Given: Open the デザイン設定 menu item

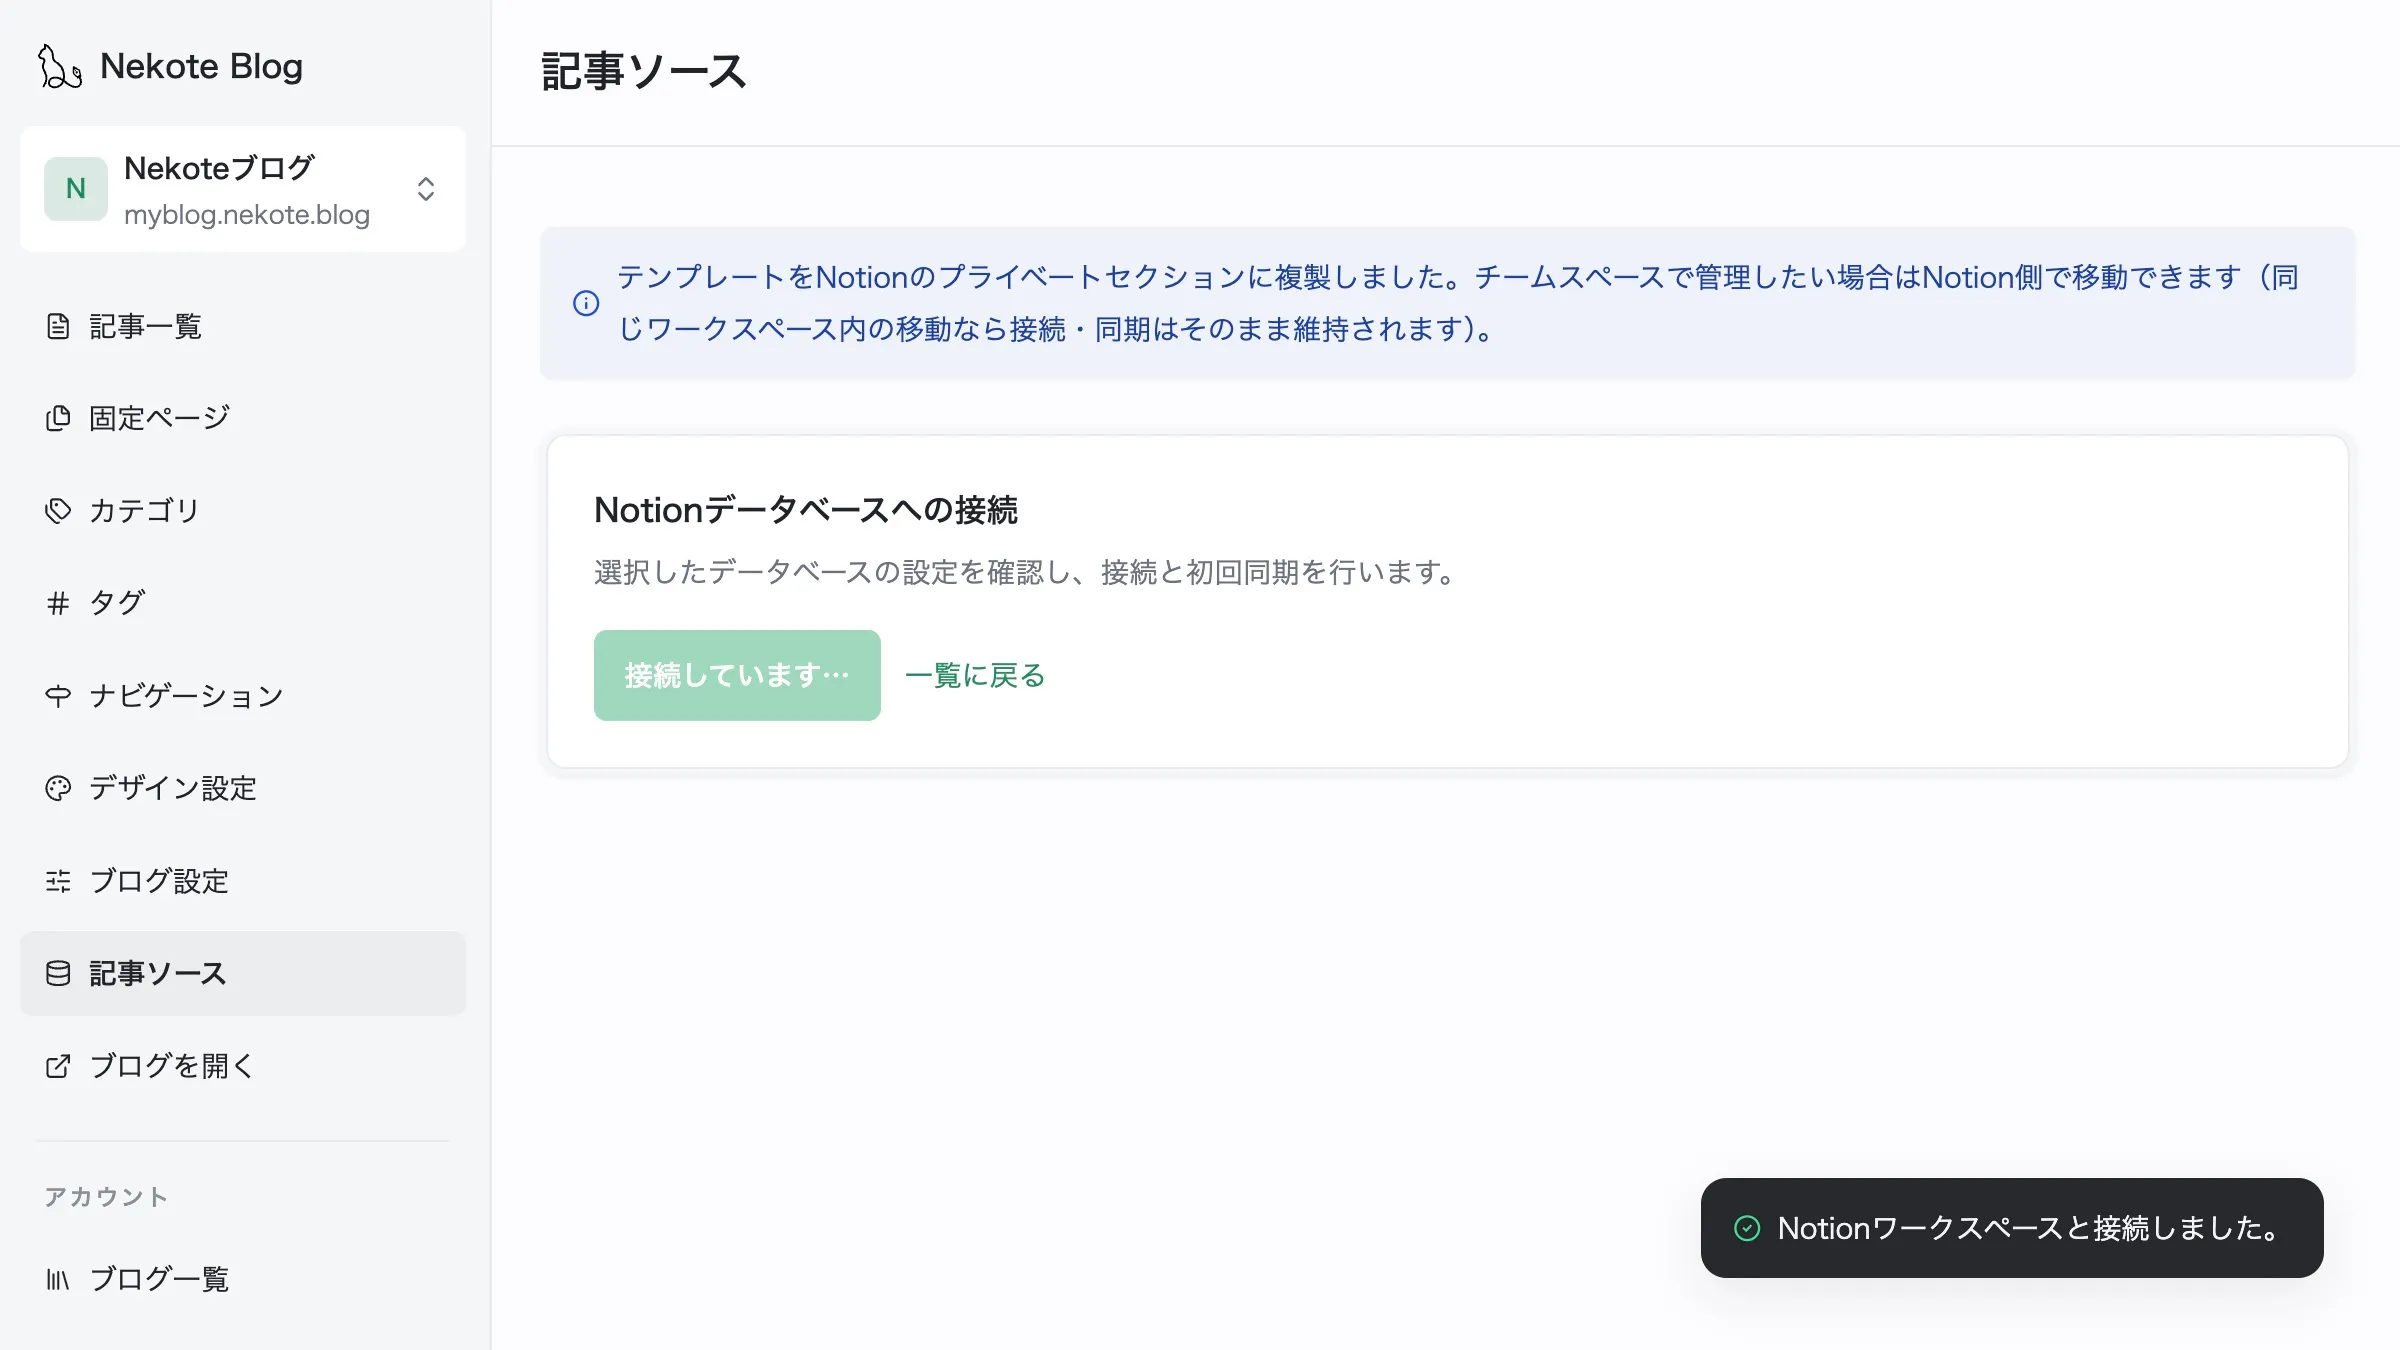Looking at the screenshot, I should tap(243, 788).
